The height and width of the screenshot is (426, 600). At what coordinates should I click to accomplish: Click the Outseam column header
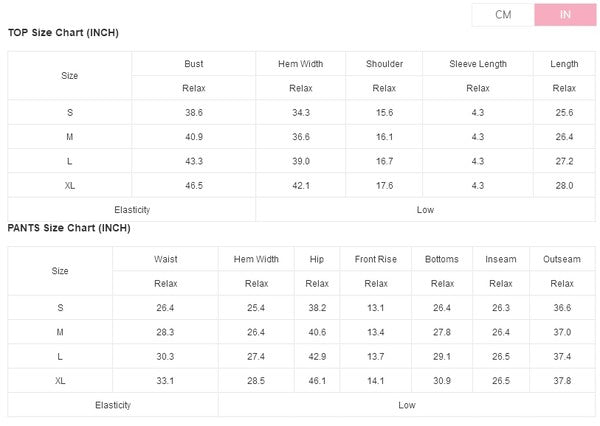561,259
